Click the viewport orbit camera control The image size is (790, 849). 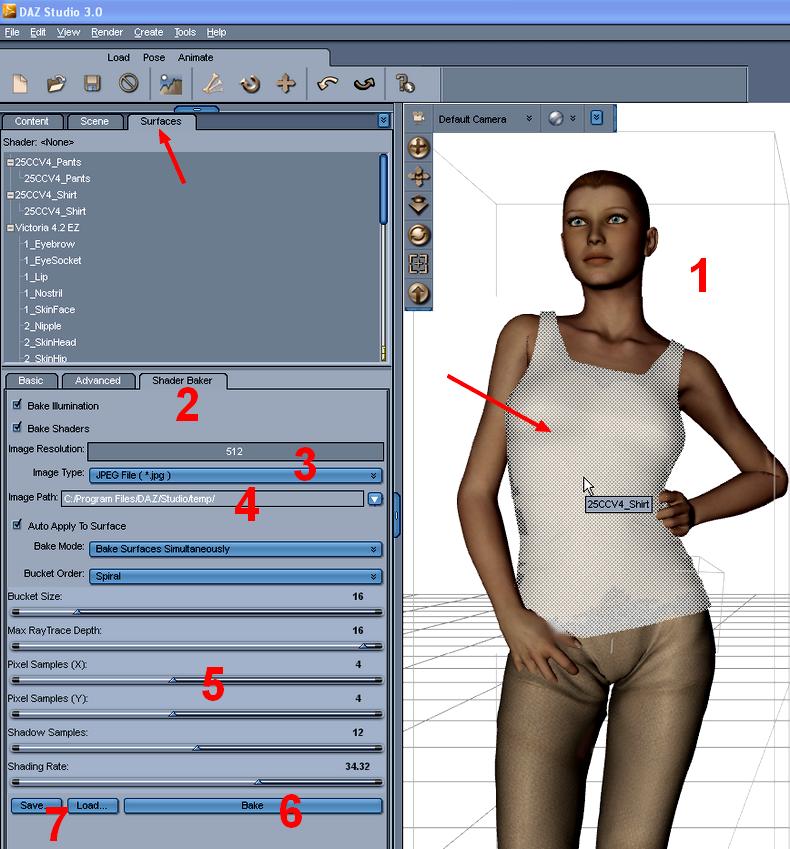(419, 147)
